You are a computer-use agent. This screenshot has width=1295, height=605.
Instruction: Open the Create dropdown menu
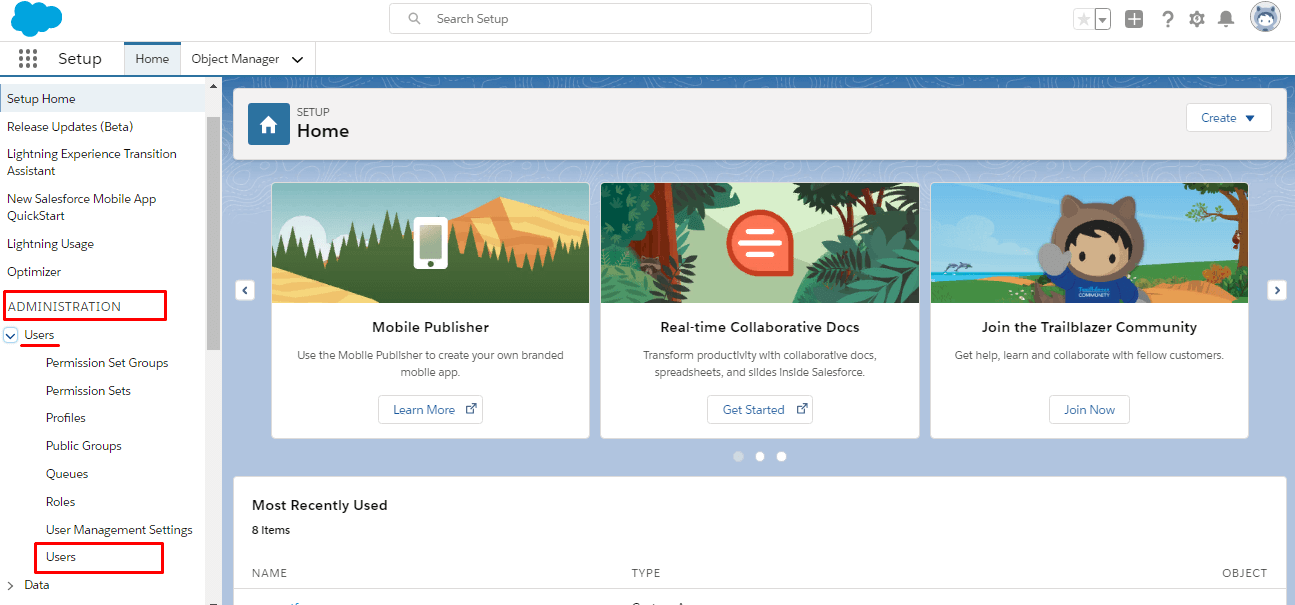(1228, 118)
